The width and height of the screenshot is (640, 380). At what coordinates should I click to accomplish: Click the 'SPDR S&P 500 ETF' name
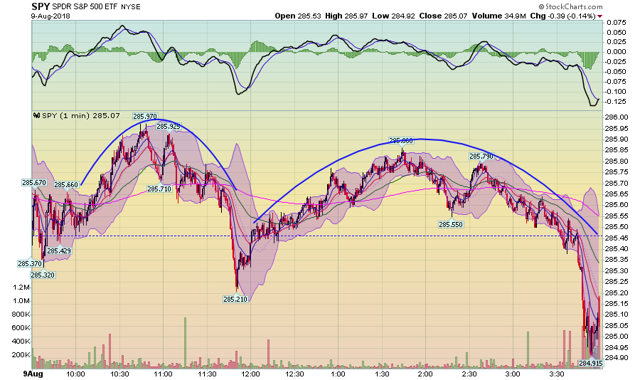(x=84, y=7)
